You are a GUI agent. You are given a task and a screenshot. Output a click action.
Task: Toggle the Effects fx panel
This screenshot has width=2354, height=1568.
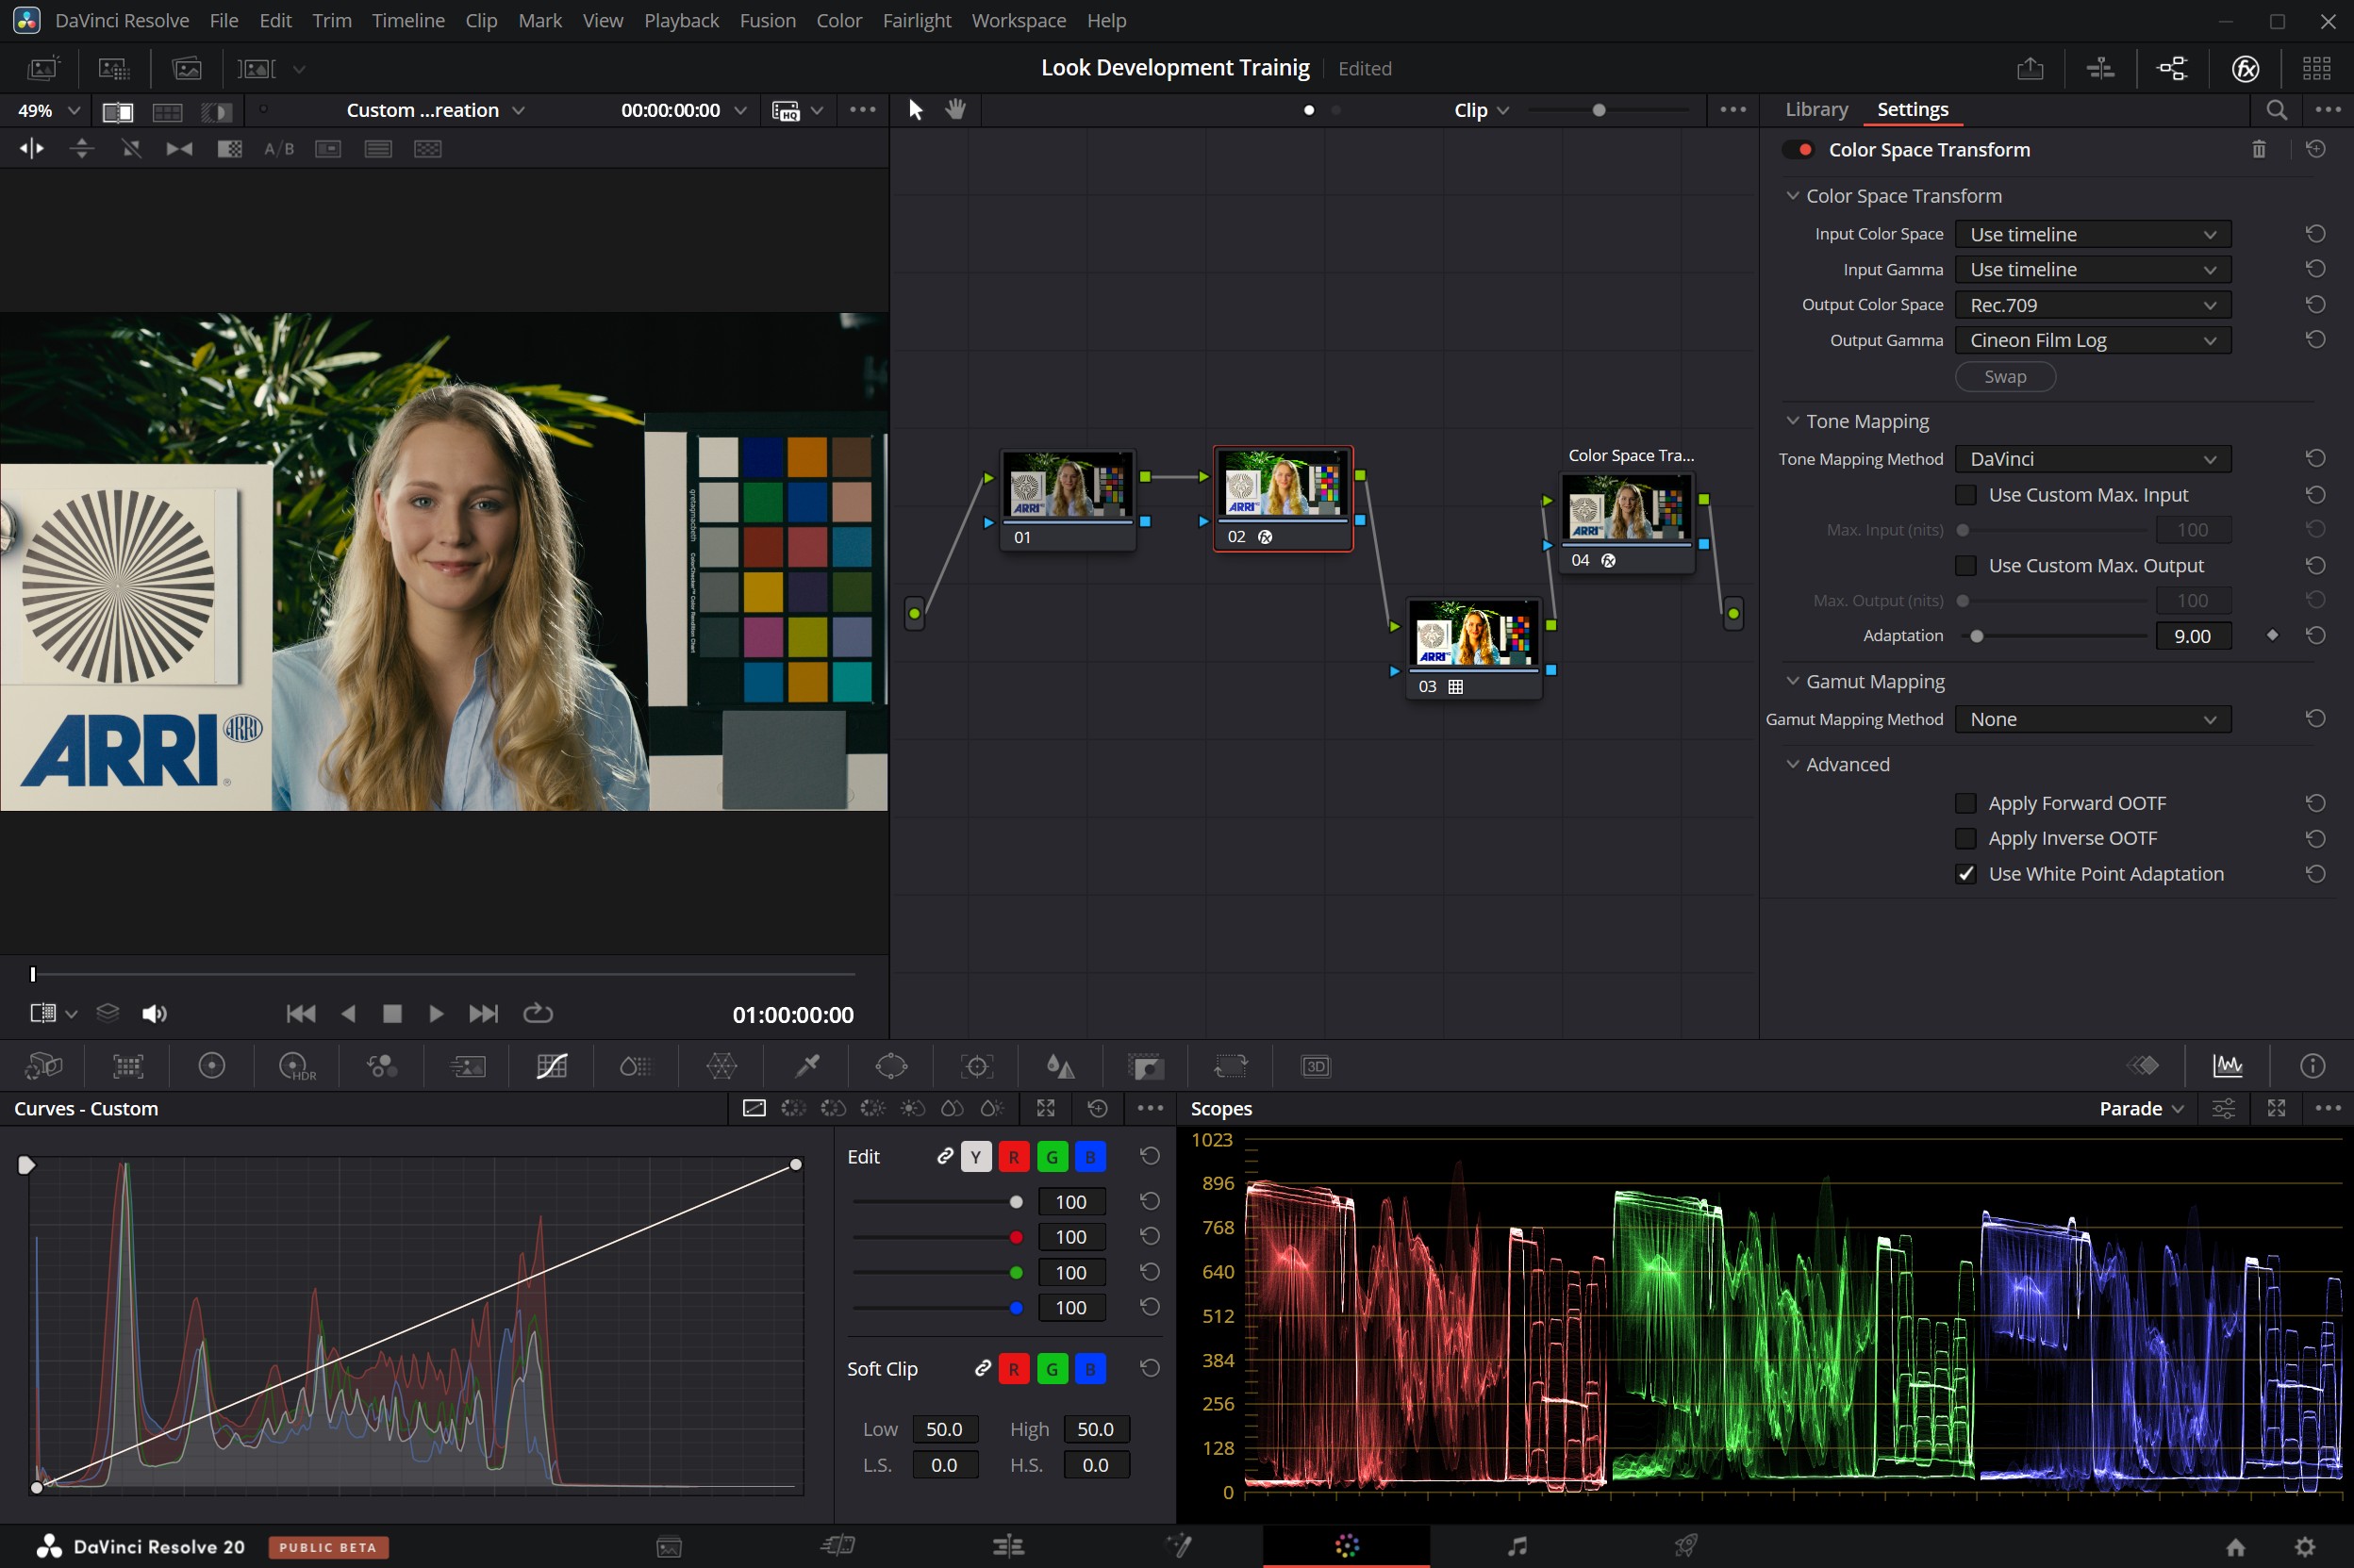click(2246, 69)
